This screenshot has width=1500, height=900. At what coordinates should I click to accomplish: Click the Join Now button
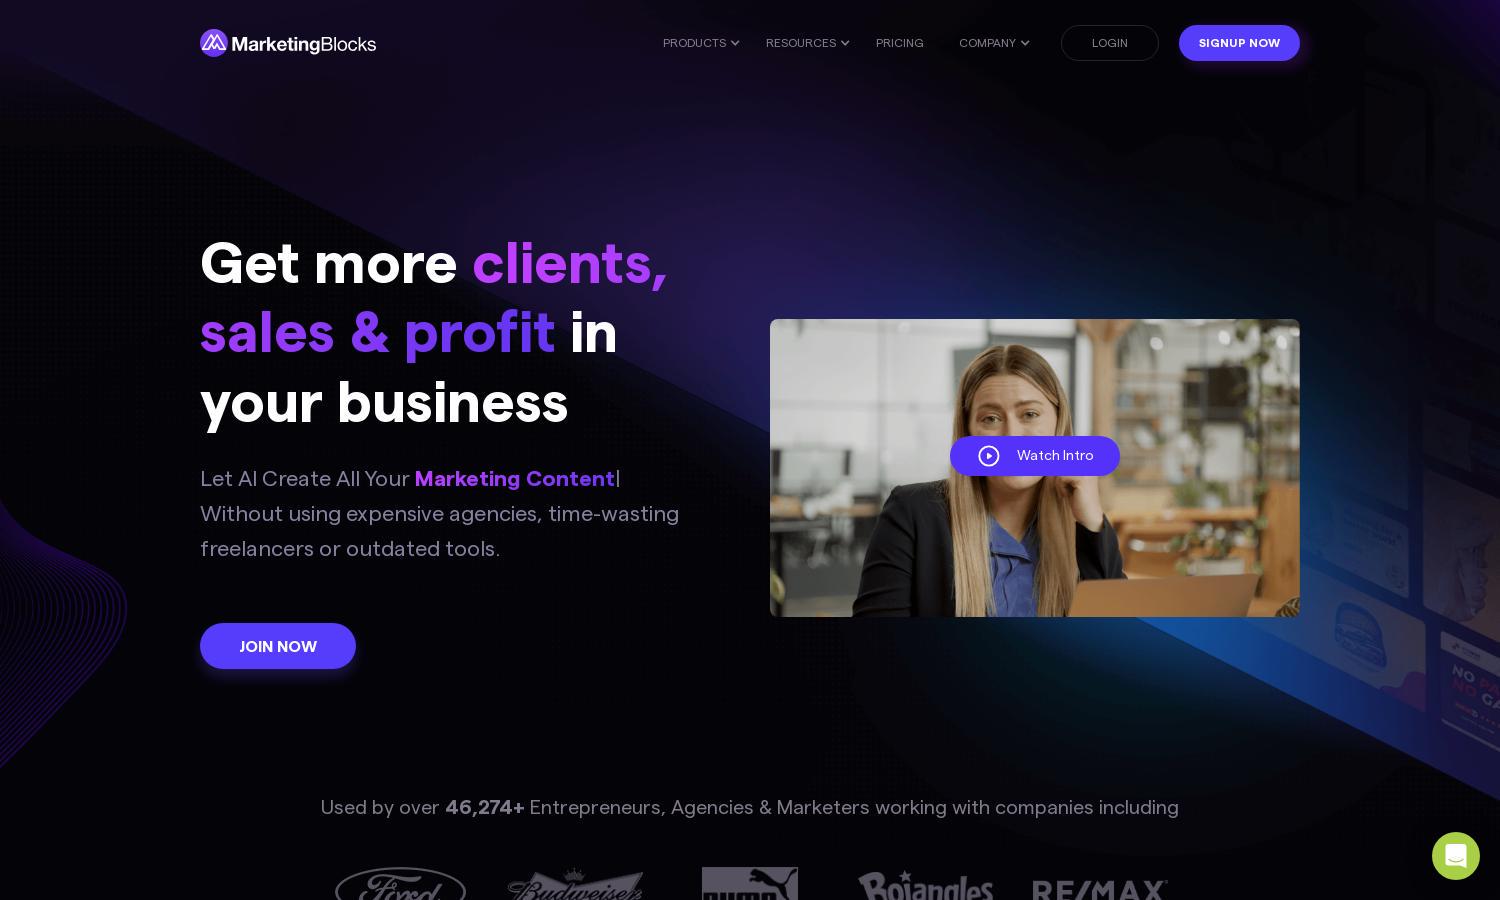click(278, 646)
